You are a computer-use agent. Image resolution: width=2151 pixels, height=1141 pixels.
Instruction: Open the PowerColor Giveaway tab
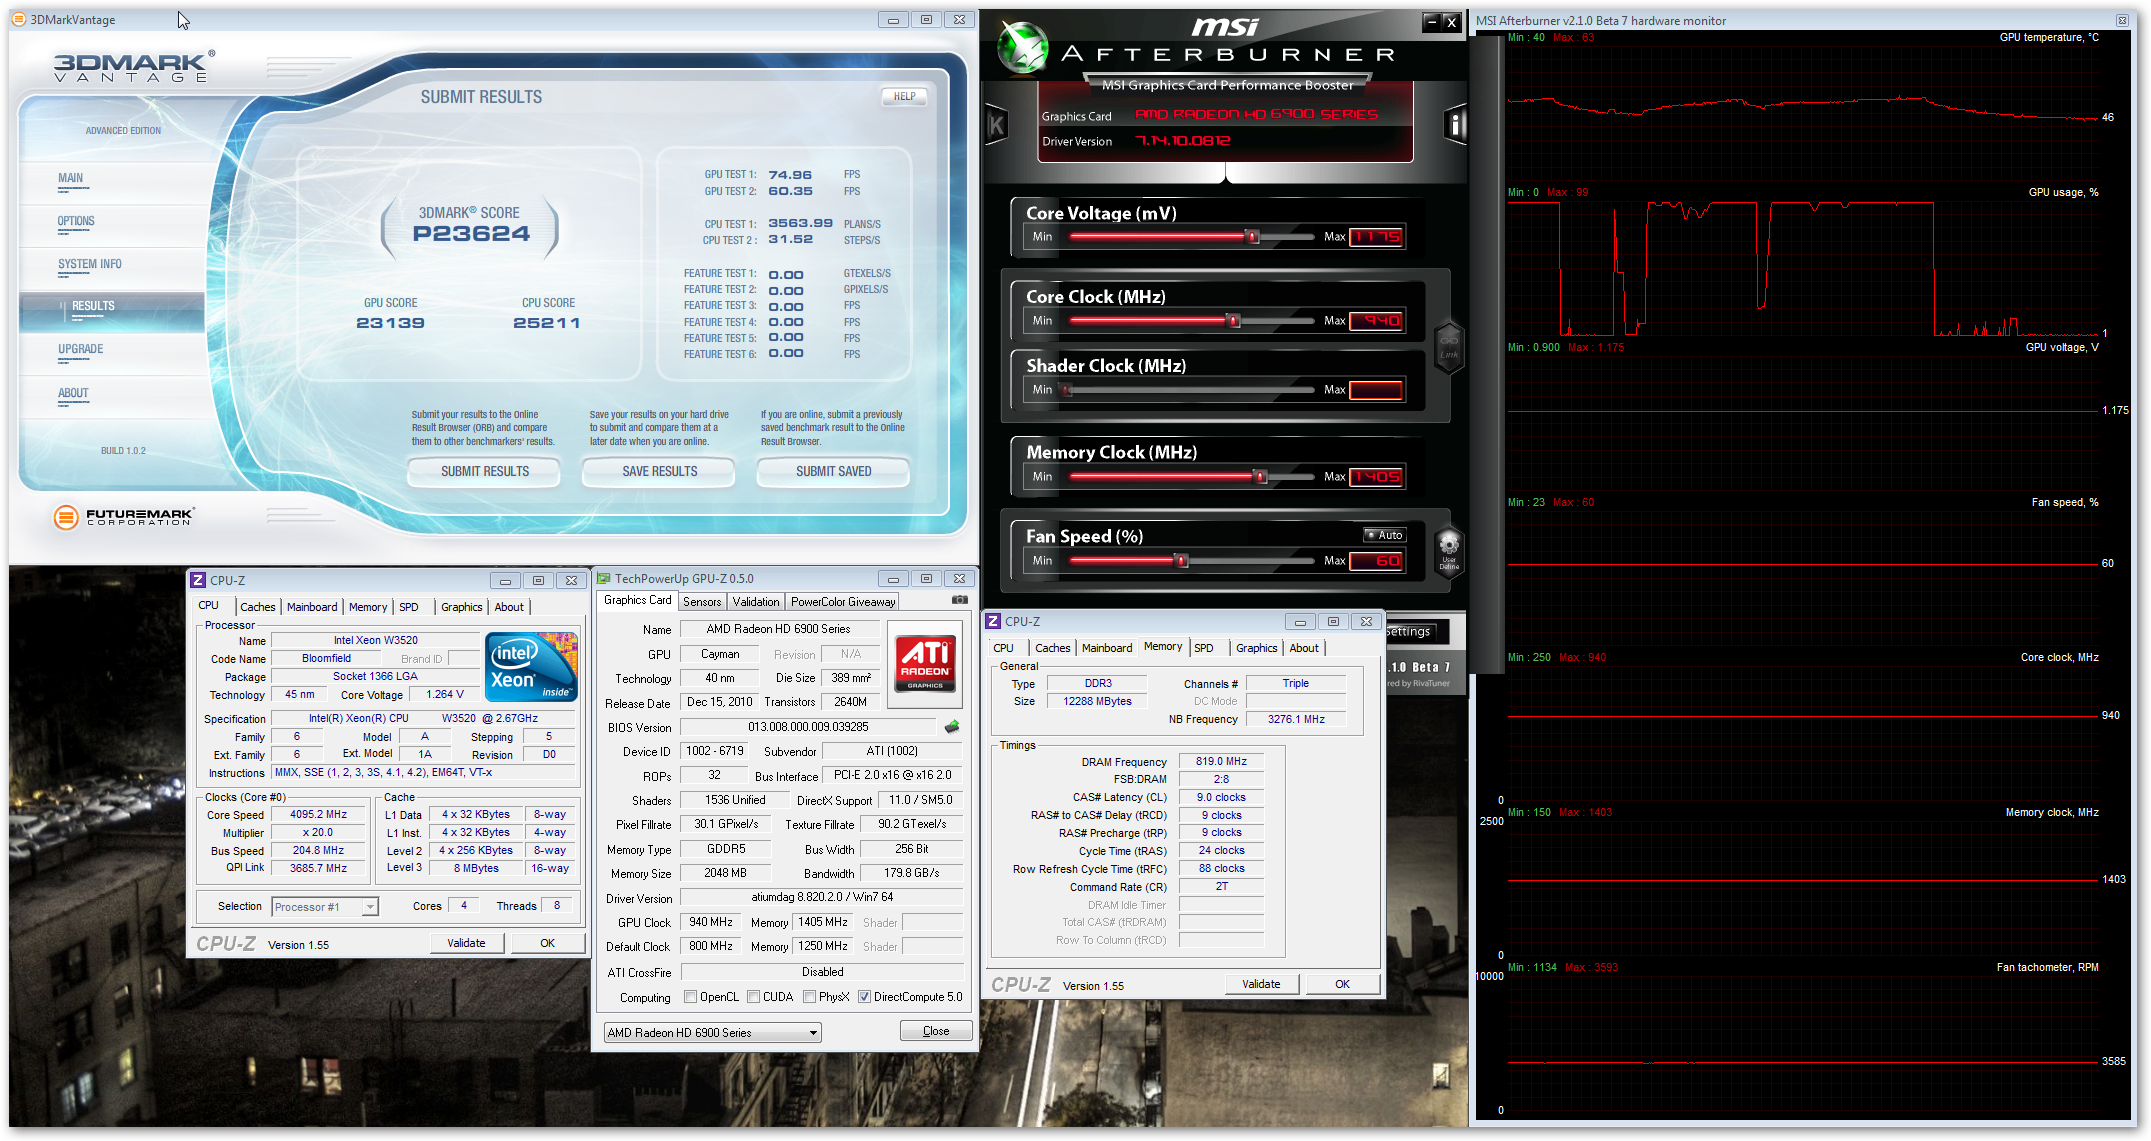[843, 602]
